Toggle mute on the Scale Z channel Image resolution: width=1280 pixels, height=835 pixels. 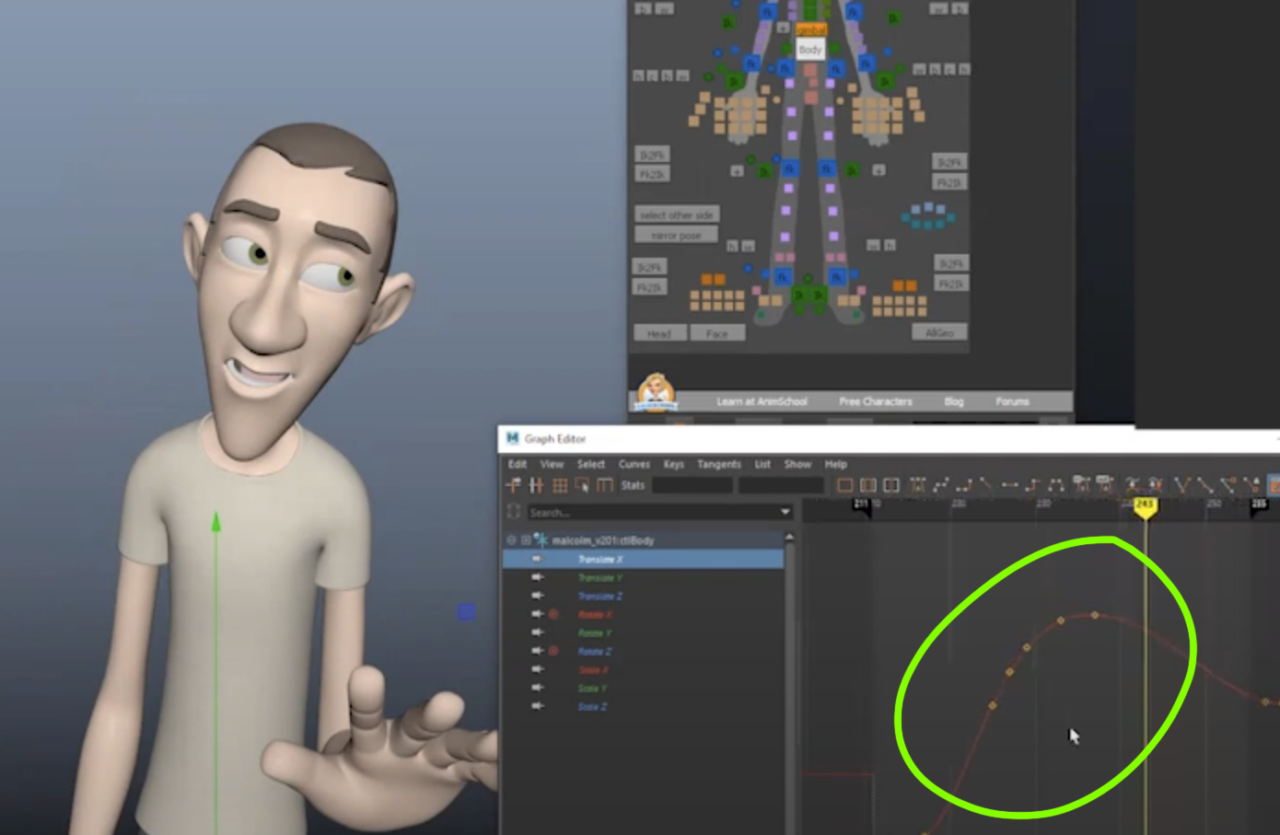[537, 707]
